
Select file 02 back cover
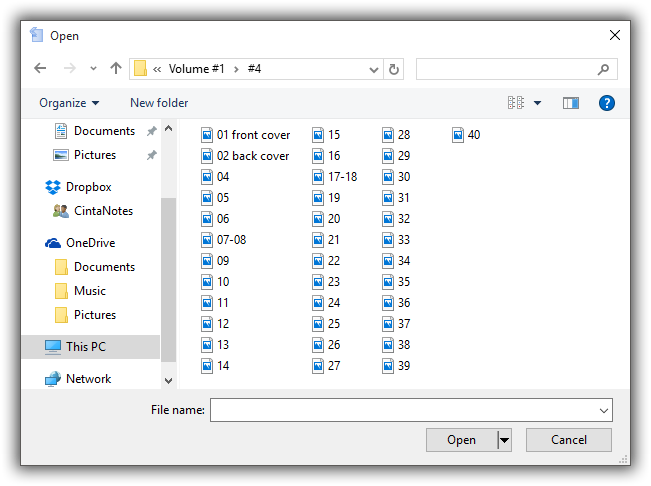coord(245,156)
